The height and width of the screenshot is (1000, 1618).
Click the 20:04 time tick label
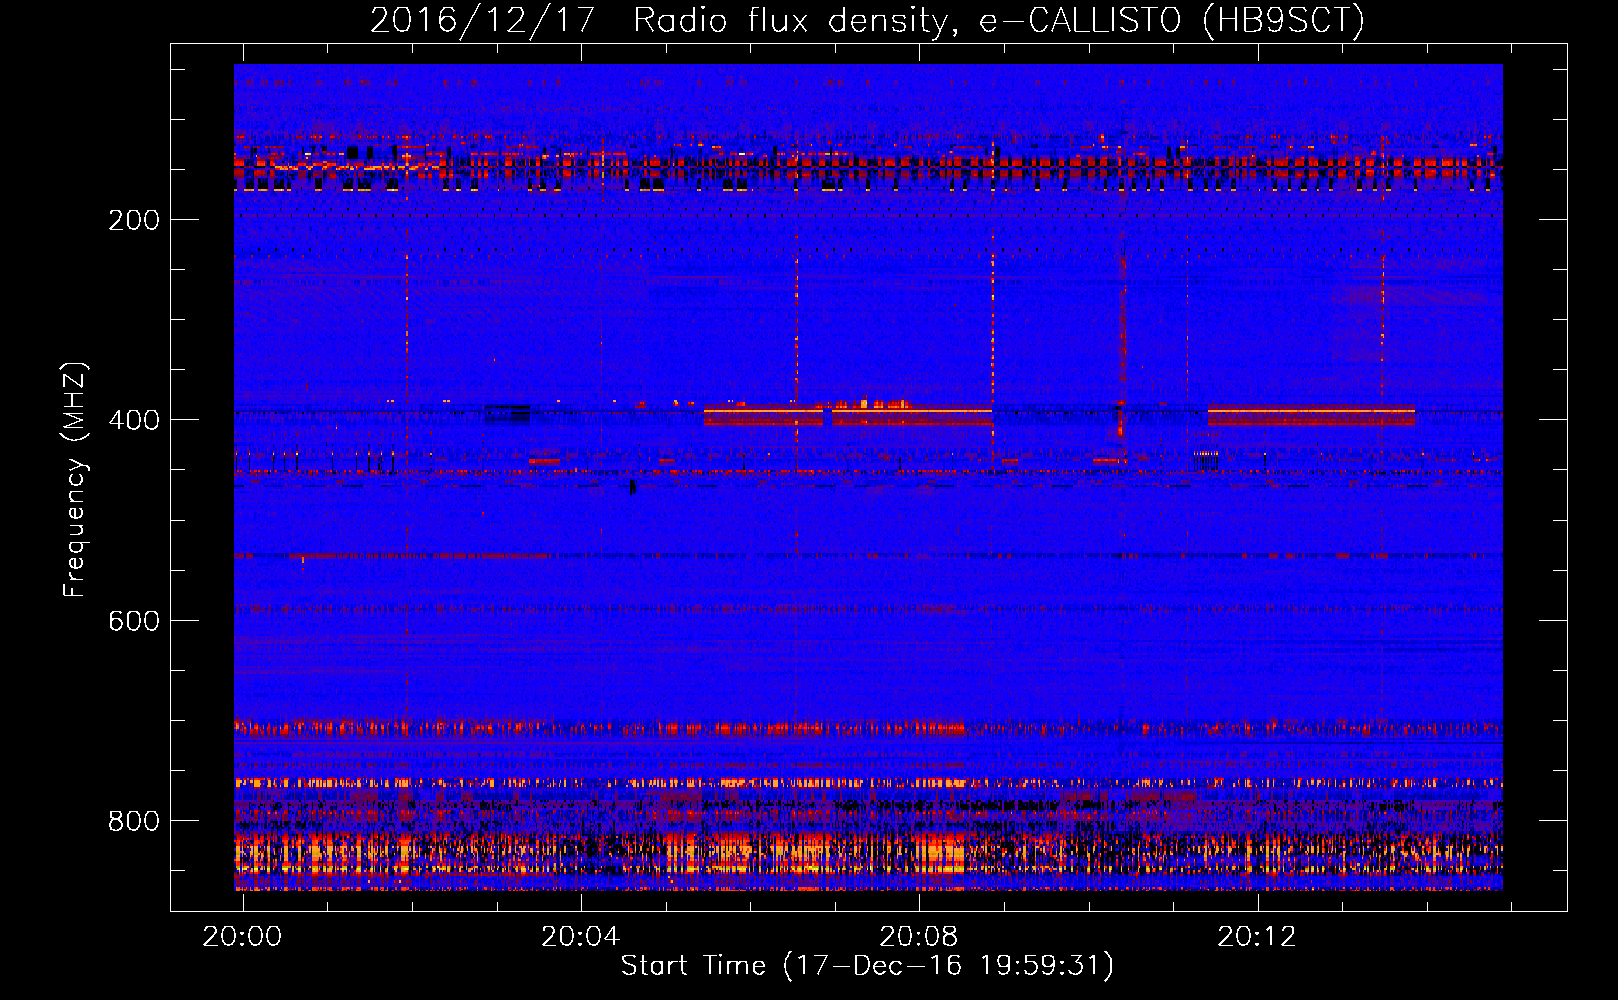[x=580, y=937]
